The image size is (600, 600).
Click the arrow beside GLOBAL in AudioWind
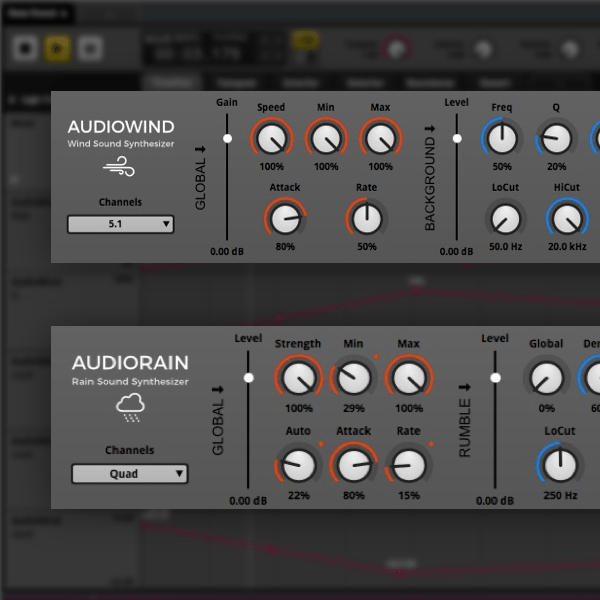(201, 149)
